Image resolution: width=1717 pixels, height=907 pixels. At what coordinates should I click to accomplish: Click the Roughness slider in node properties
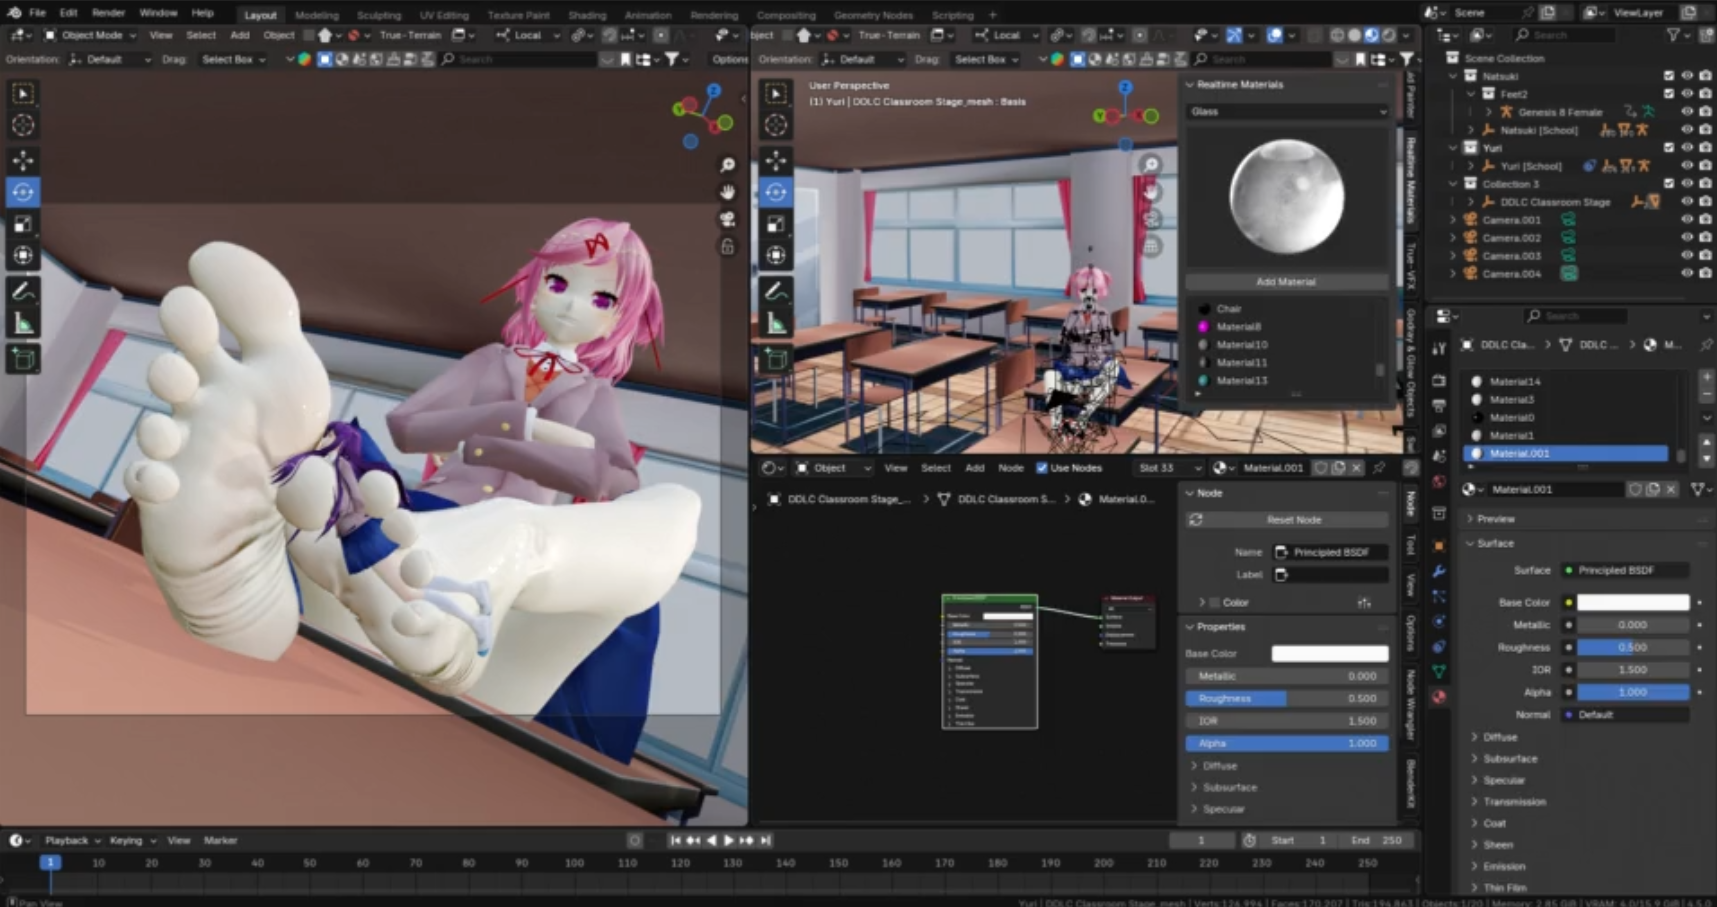pyautogui.click(x=1286, y=699)
